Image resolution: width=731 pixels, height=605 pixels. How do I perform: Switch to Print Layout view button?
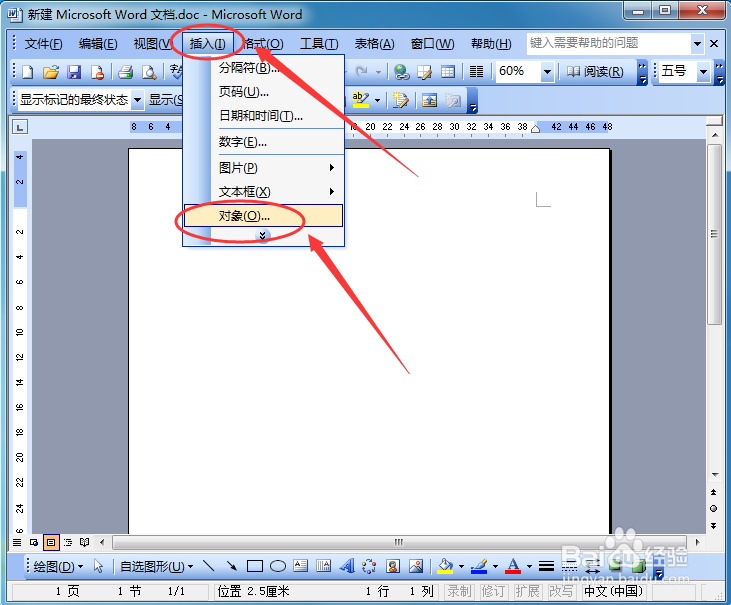pyautogui.click(x=51, y=542)
